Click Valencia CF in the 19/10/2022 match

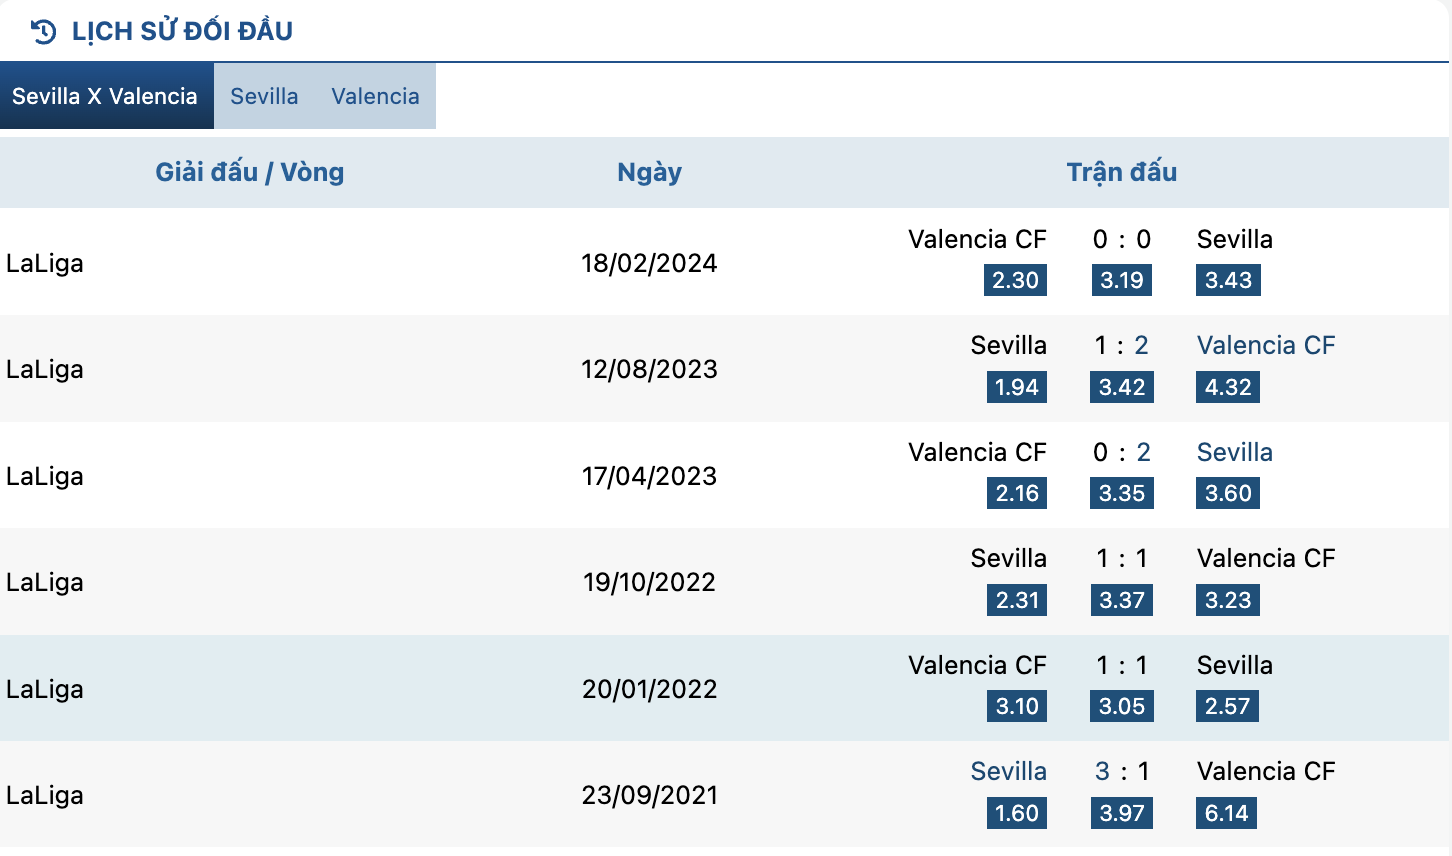(x=1266, y=558)
